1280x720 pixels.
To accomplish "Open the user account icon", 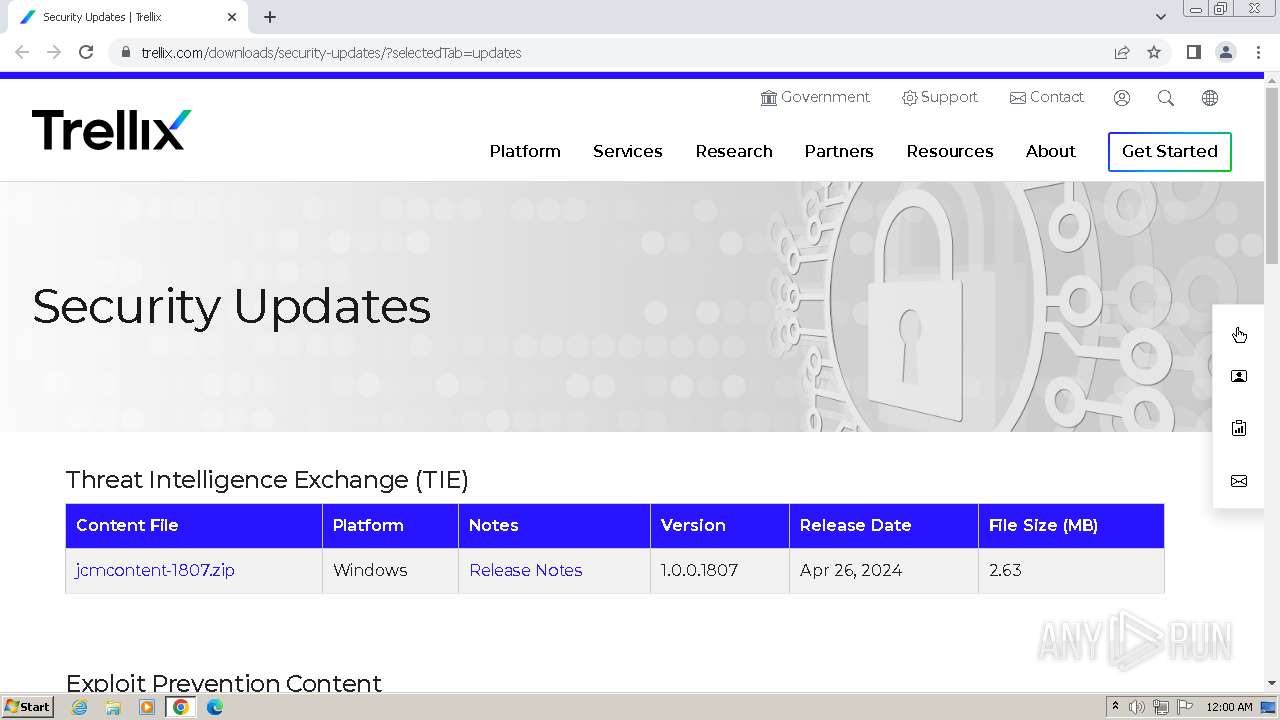I will (1122, 98).
